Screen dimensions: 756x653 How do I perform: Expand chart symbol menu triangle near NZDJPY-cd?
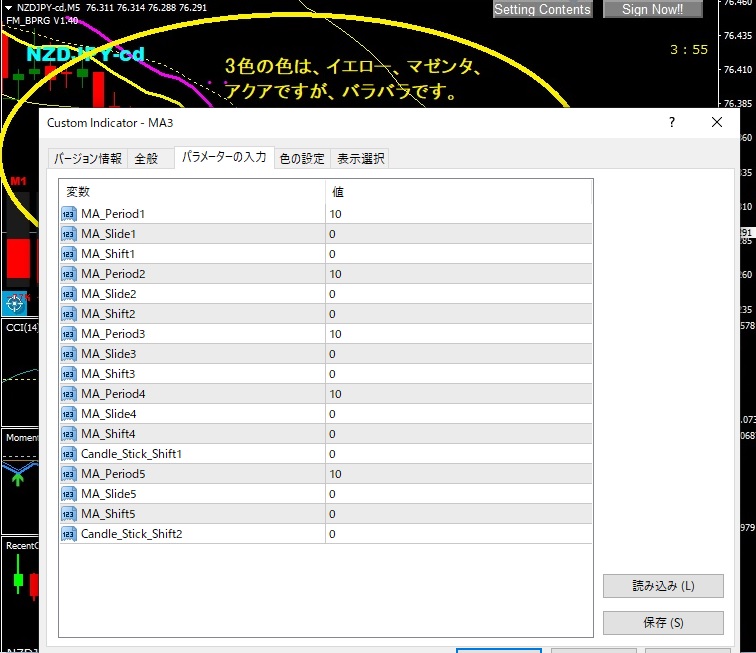(x=8, y=9)
